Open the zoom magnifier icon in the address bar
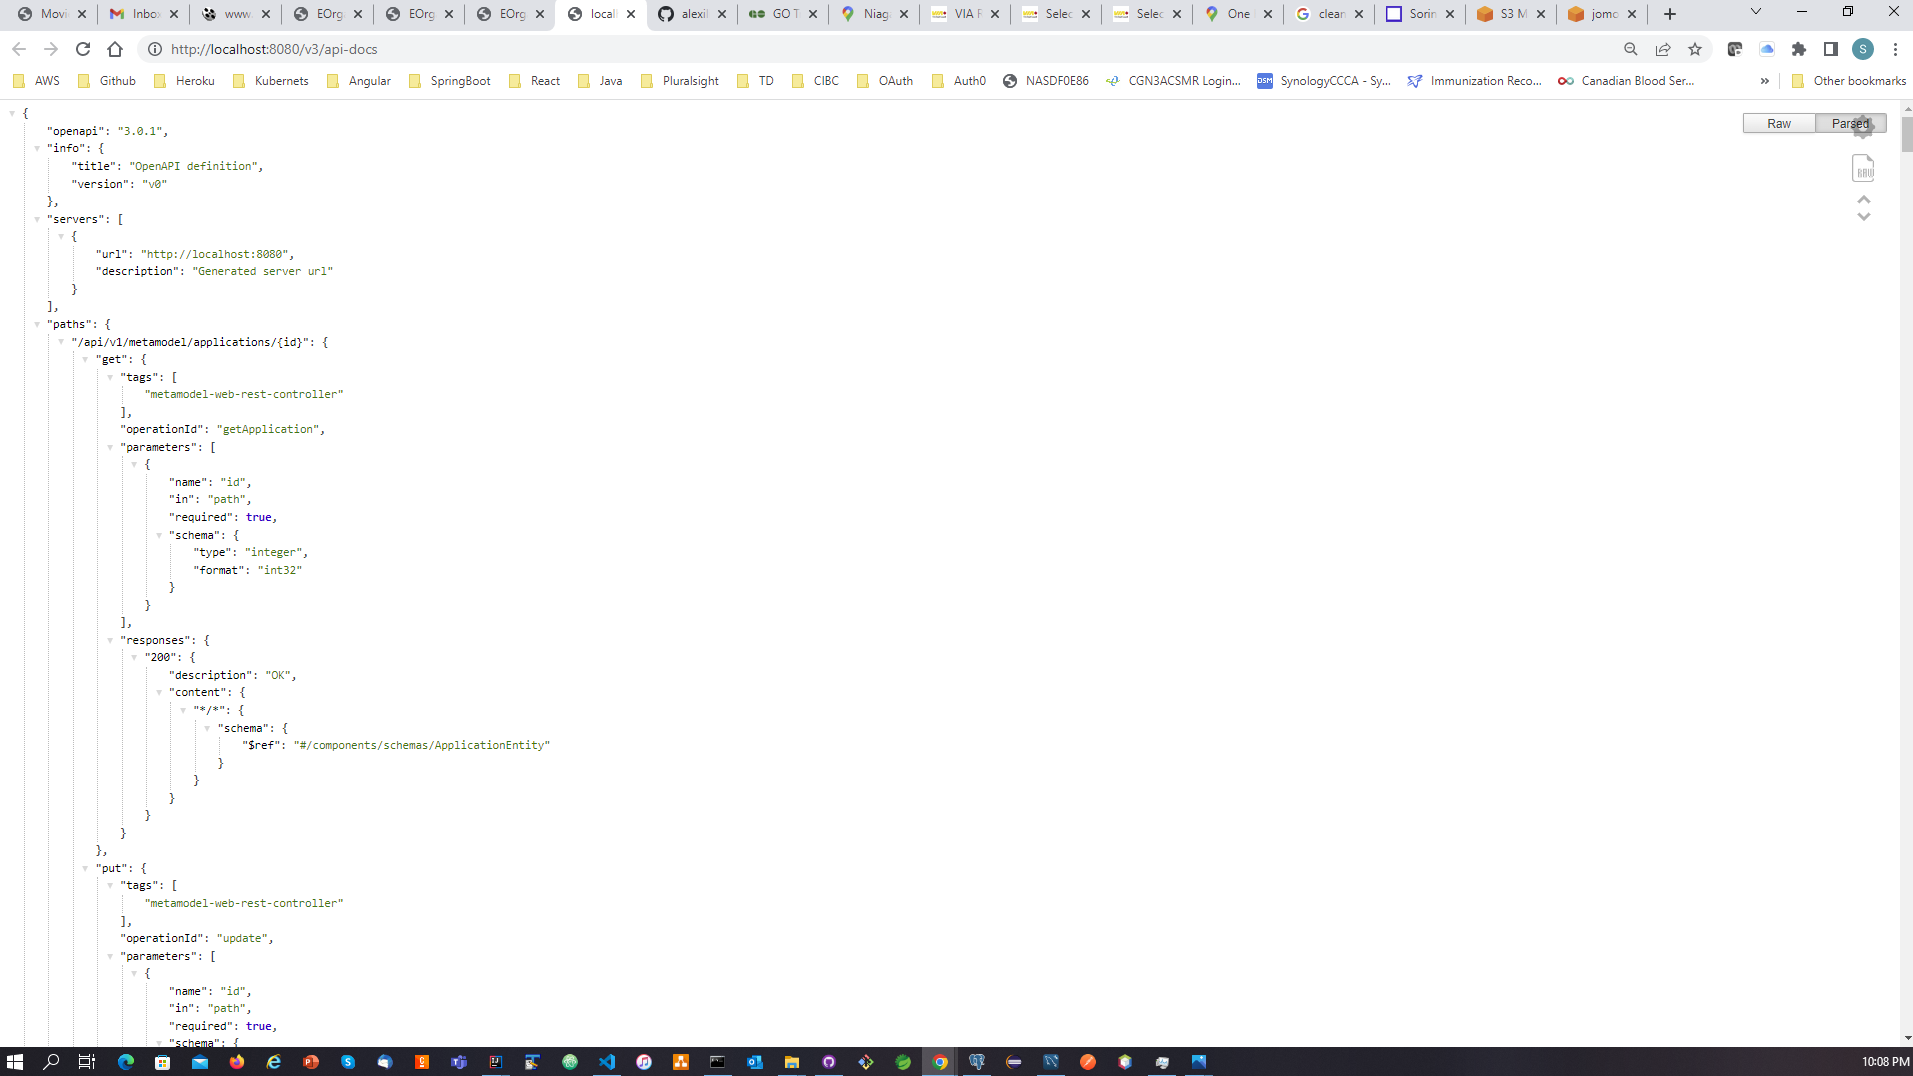Screen dimensions: 1913x1076 click(x=1631, y=49)
